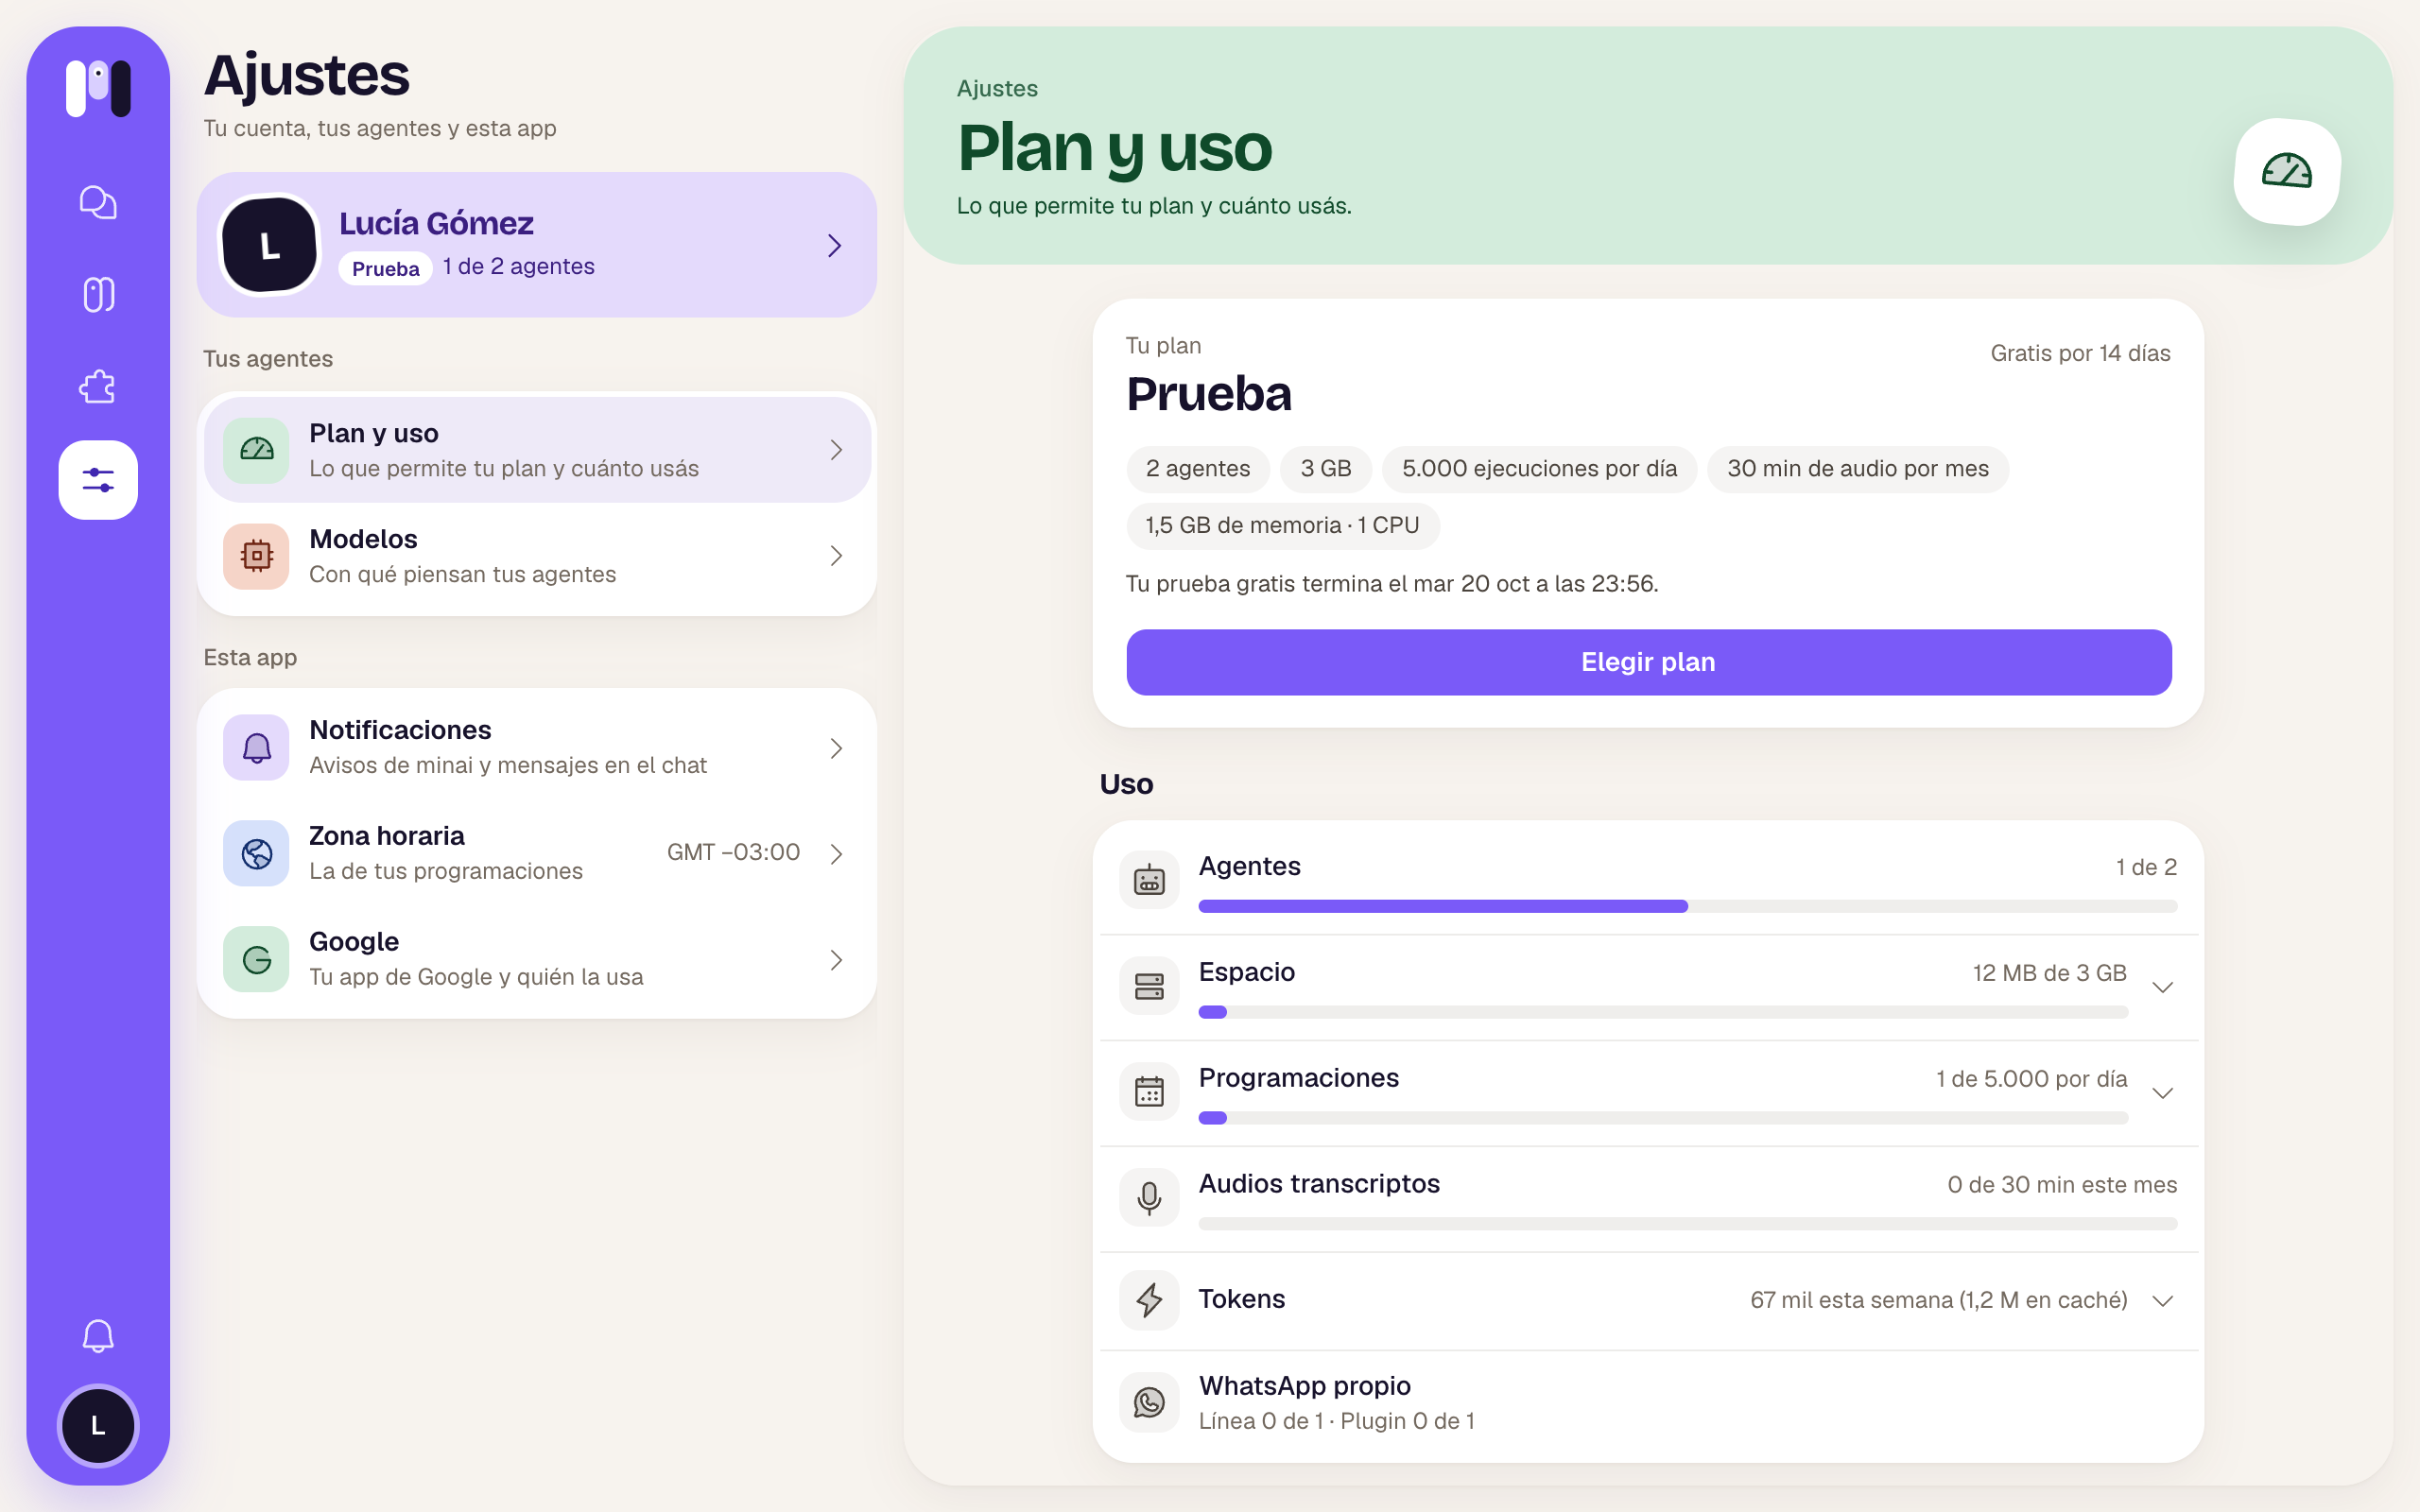This screenshot has height=1512, width=2420.
Task: Expand the Programaciones usage details
Action: [2162, 1093]
